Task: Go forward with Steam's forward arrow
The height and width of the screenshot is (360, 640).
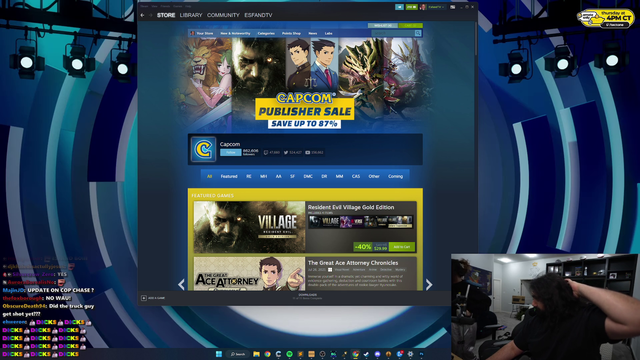Action: click(150, 15)
